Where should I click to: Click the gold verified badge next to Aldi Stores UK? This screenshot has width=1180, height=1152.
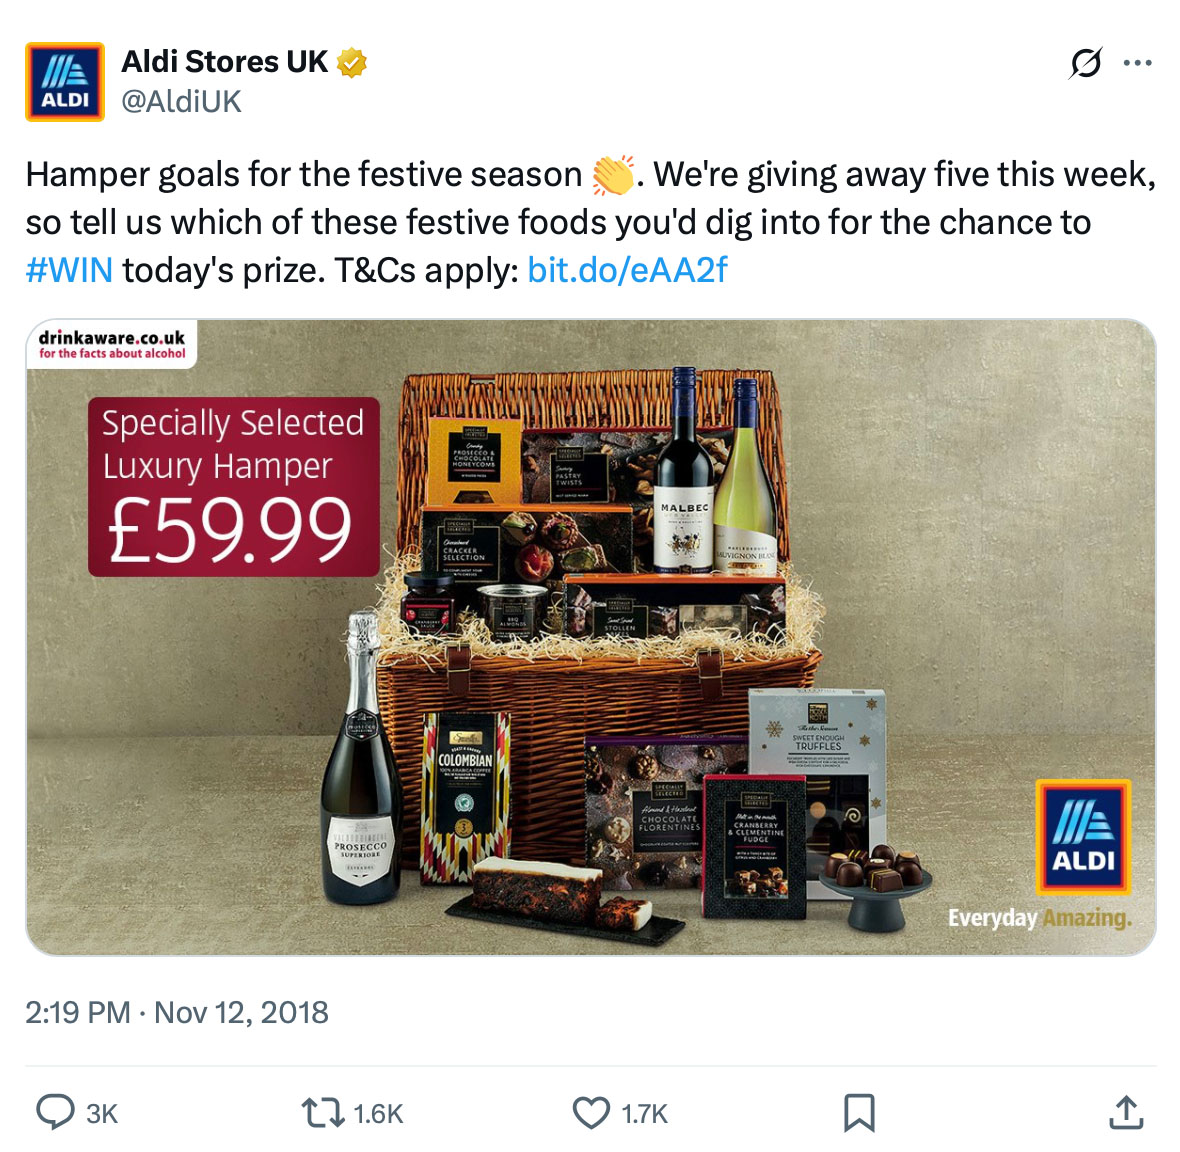pyautogui.click(x=350, y=62)
